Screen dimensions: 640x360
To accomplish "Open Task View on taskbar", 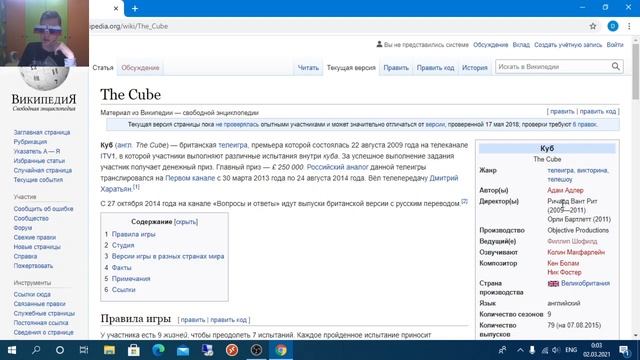I will pyautogui.click(x=84, y=350).
